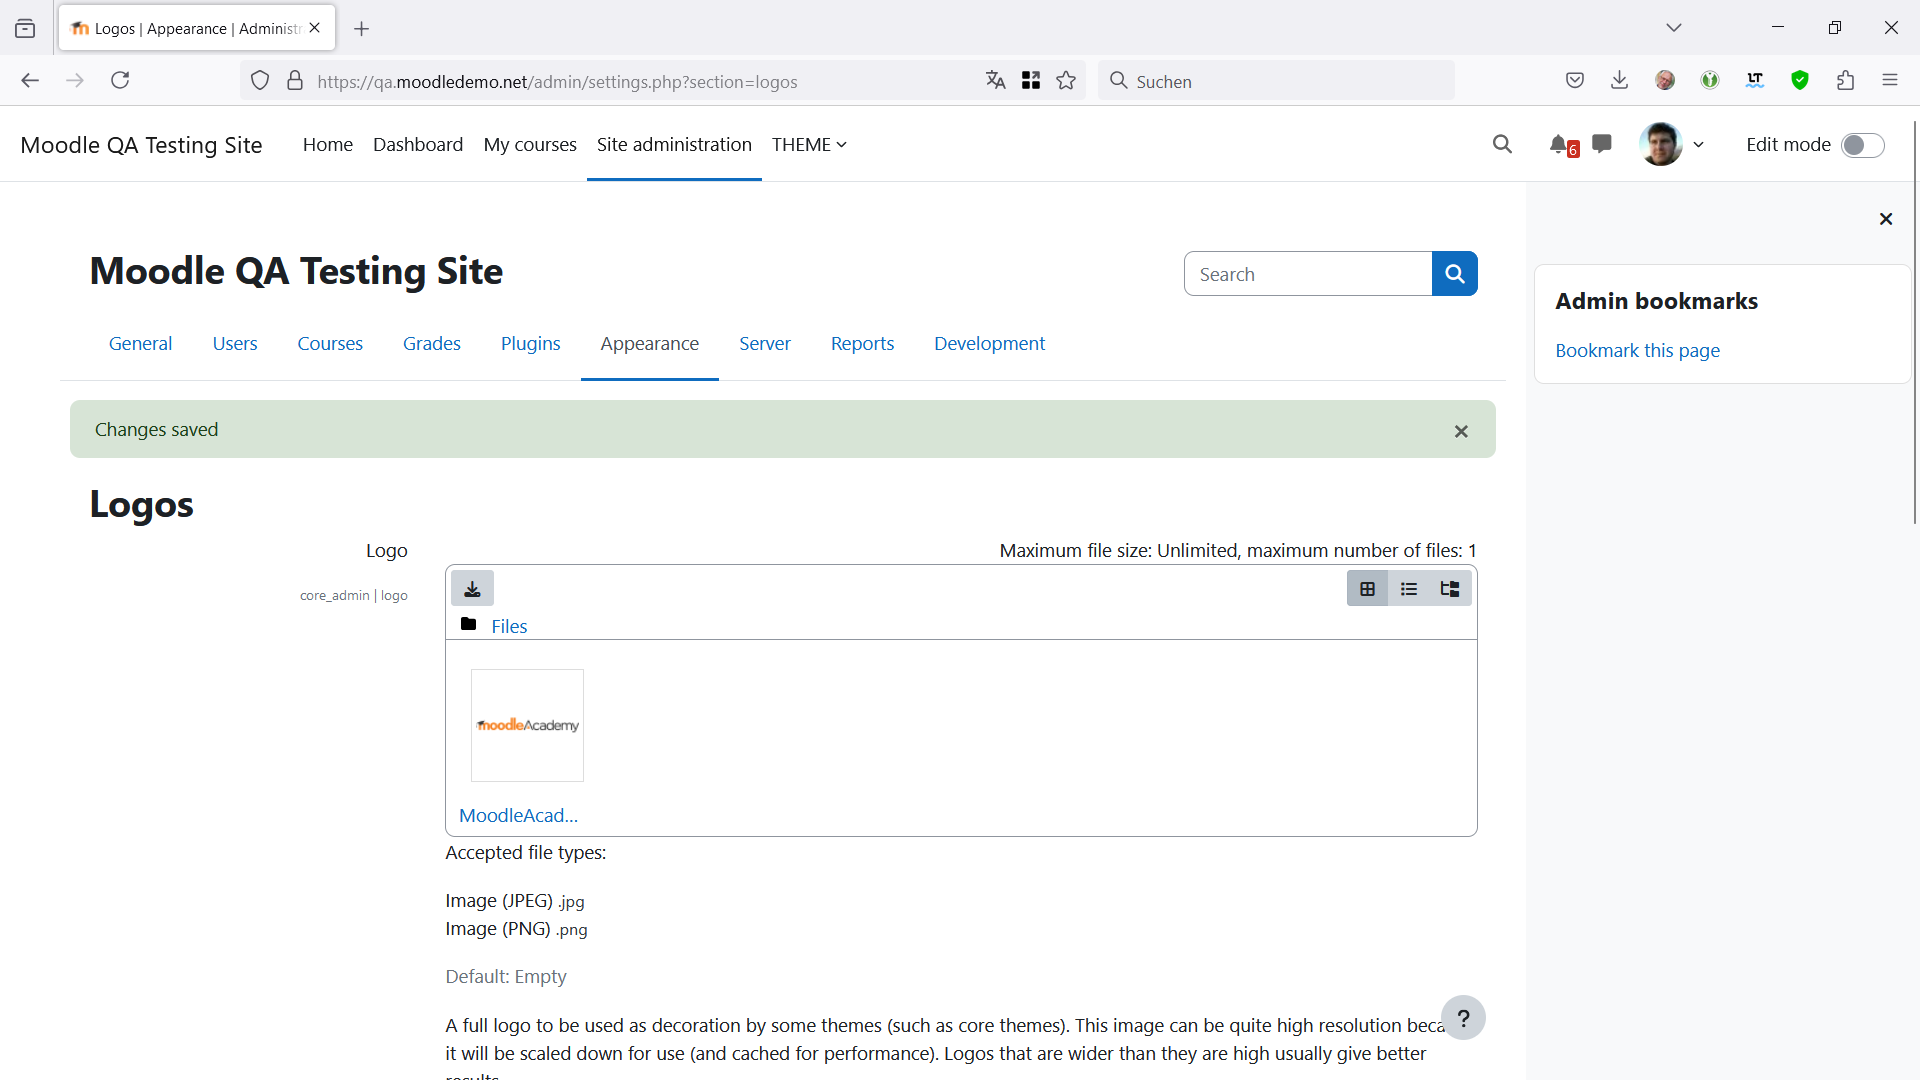Switch to the Grades tab
Image resolution: width=1920 pixels, height=1080 pixels.
point(432,343)
